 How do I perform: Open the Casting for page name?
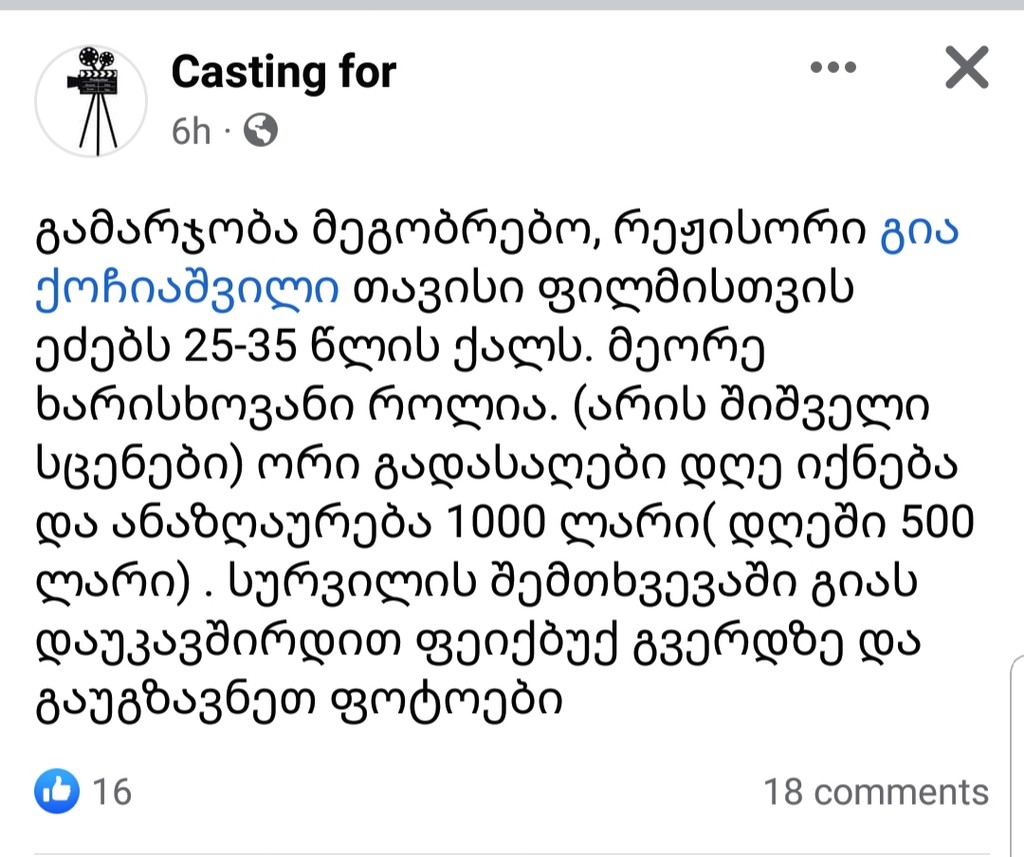(x=284, y=72)
